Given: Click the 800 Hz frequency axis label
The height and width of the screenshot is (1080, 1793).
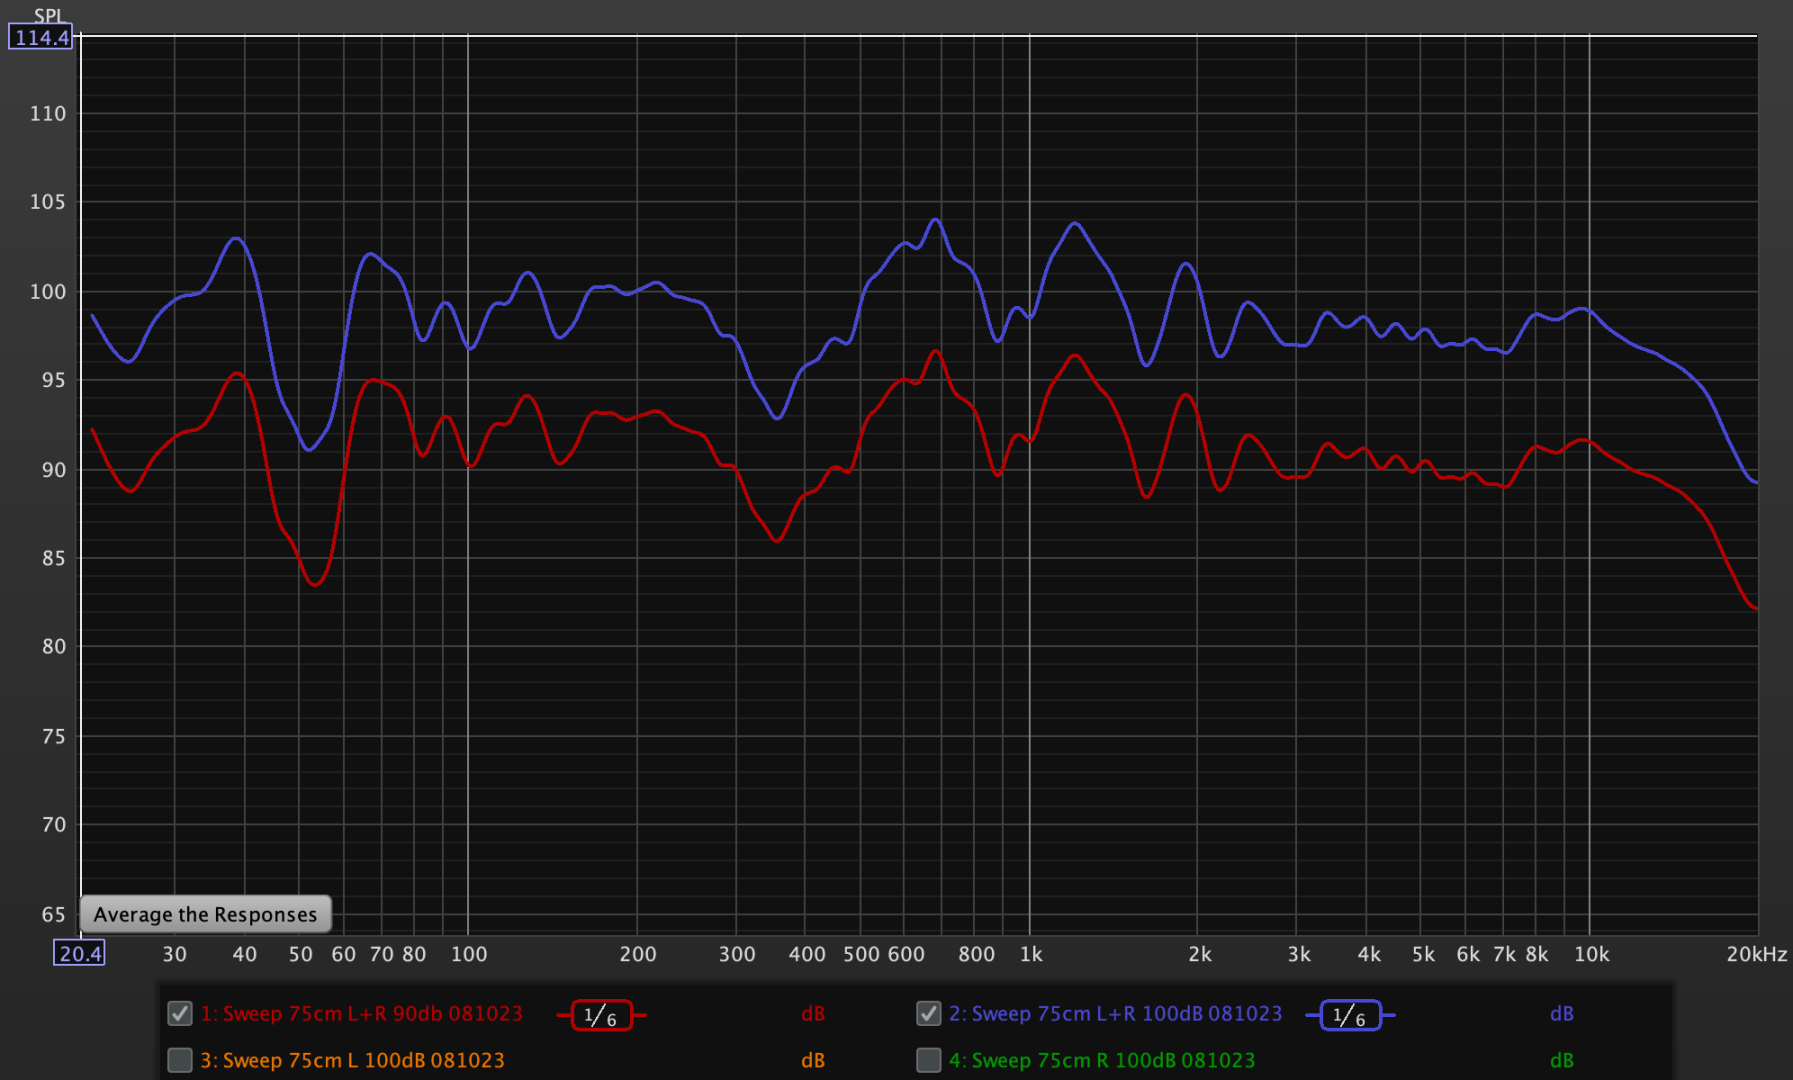Looking at the screenshot, I should pos(977,954).
